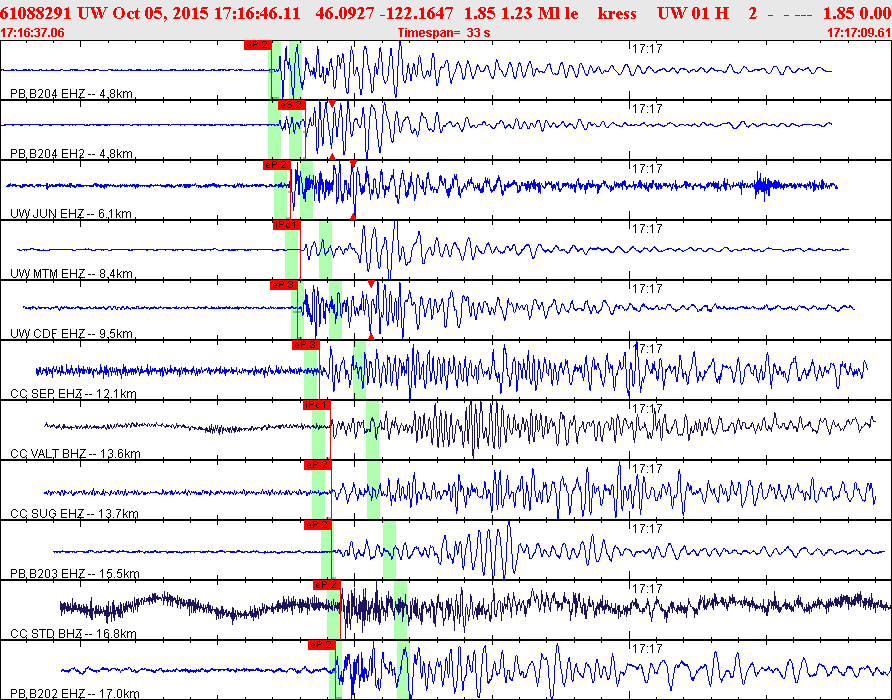The image size is (892, 700).
Task: Click the 'Timespan= 33 s' label
Action: pyautogui.click(x=444, y=33)
